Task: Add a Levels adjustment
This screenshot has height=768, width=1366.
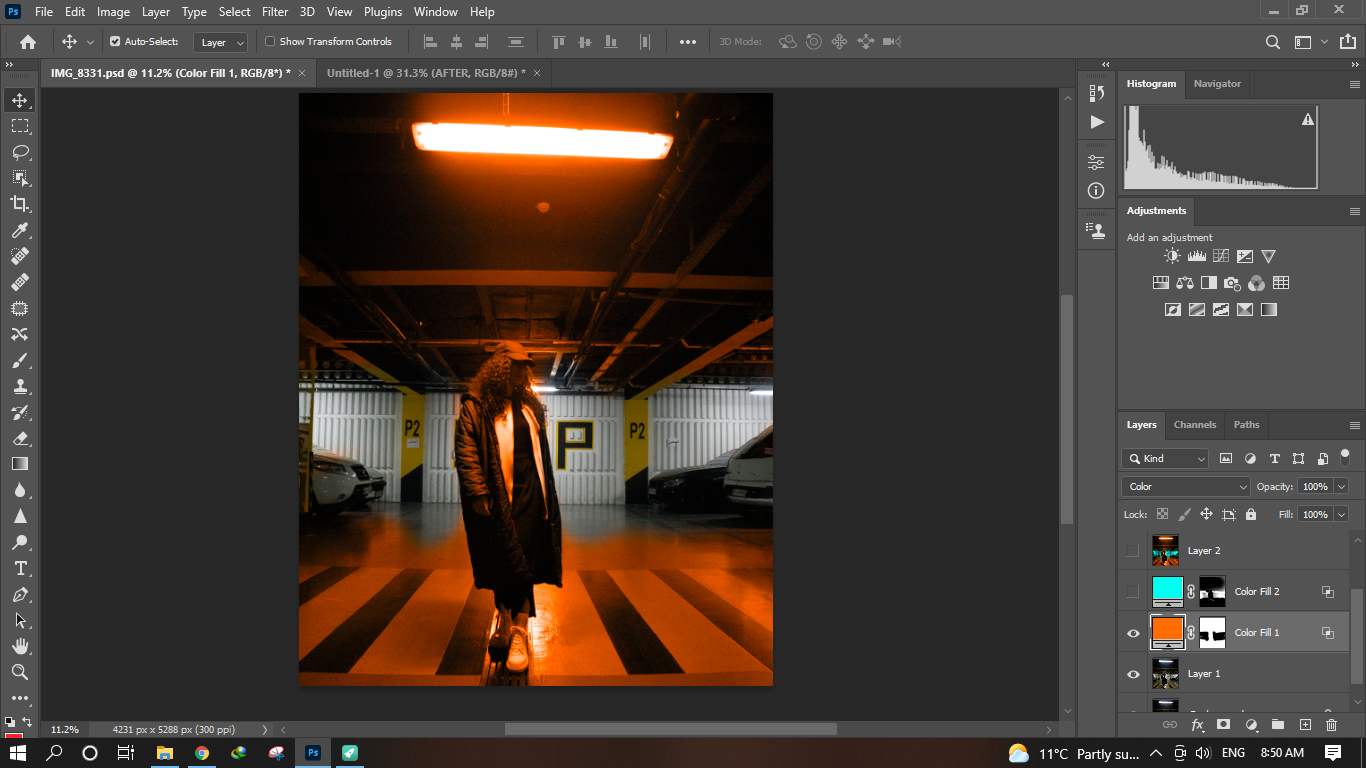Action: [1196, 256]
